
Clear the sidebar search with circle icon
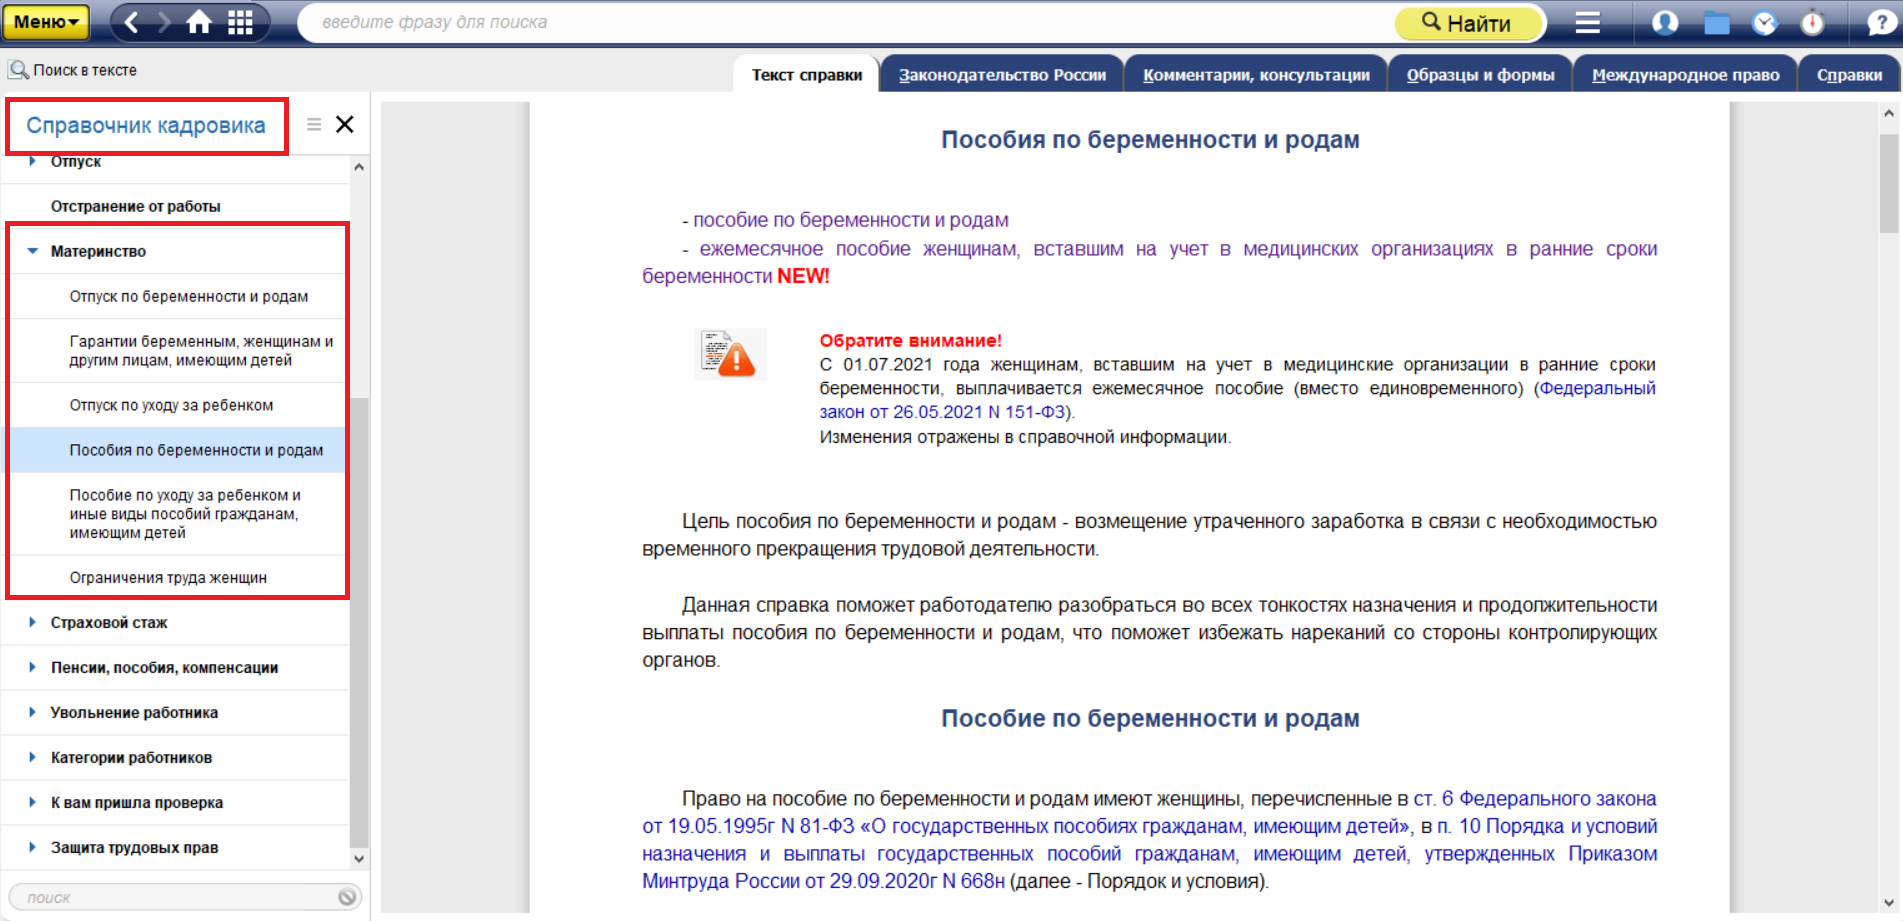tap(347, 897)
